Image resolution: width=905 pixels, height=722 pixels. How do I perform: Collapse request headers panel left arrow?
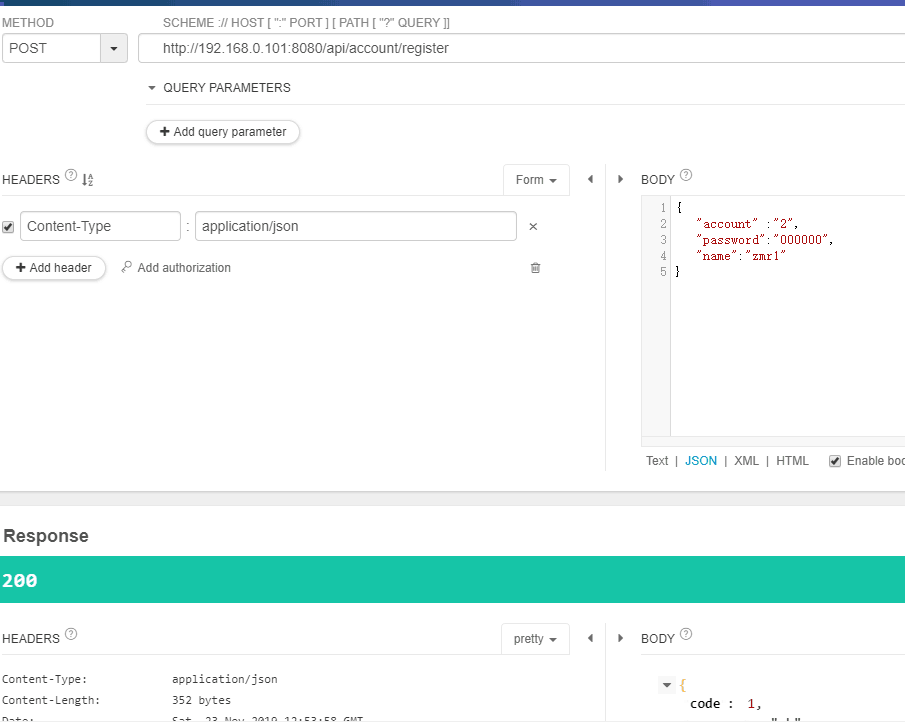click(590, 180)
